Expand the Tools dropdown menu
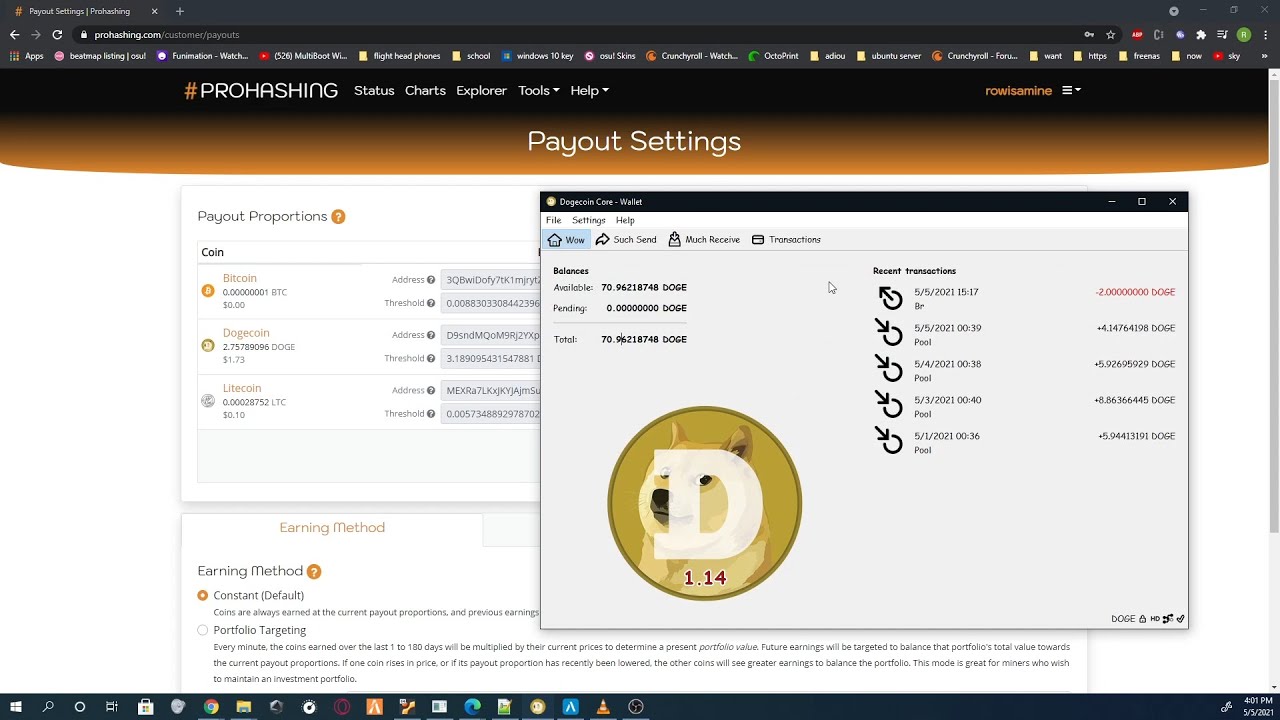Screen dimensions: 1280x720 pos(538,91)
